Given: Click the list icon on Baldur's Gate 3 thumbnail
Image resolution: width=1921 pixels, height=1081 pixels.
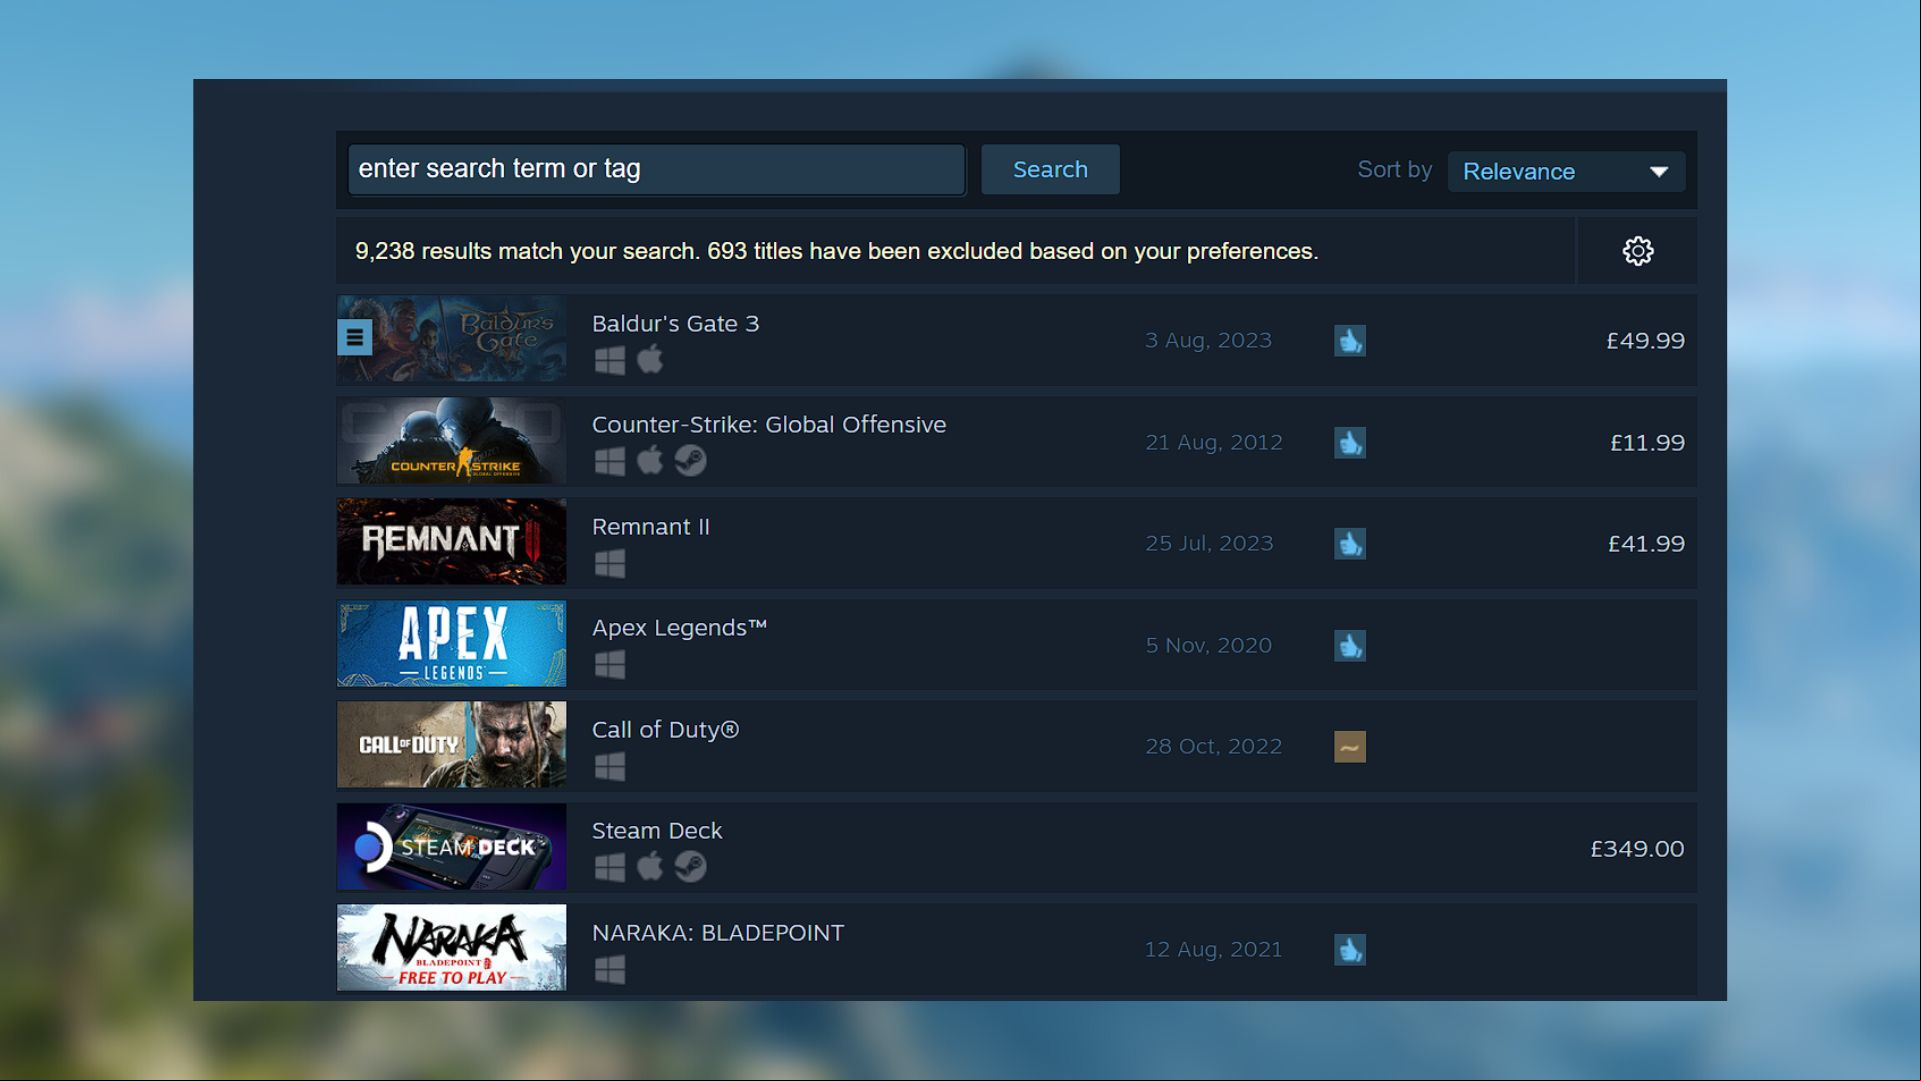Looking at the screenshot, I should tap(354, 338).
